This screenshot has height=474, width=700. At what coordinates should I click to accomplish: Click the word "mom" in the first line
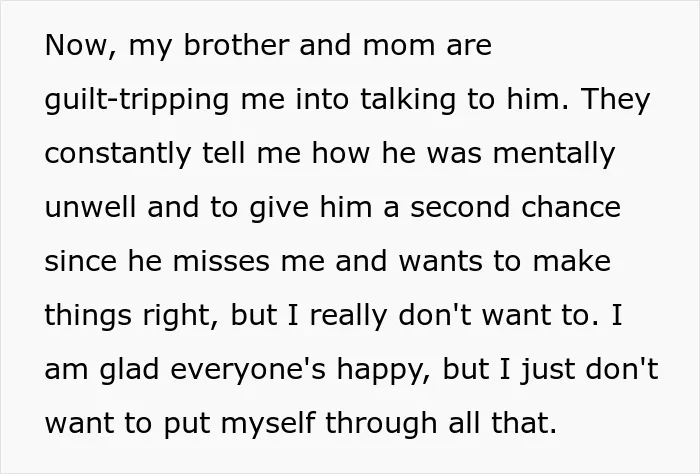pyautogui.click(x=399, y=46)
